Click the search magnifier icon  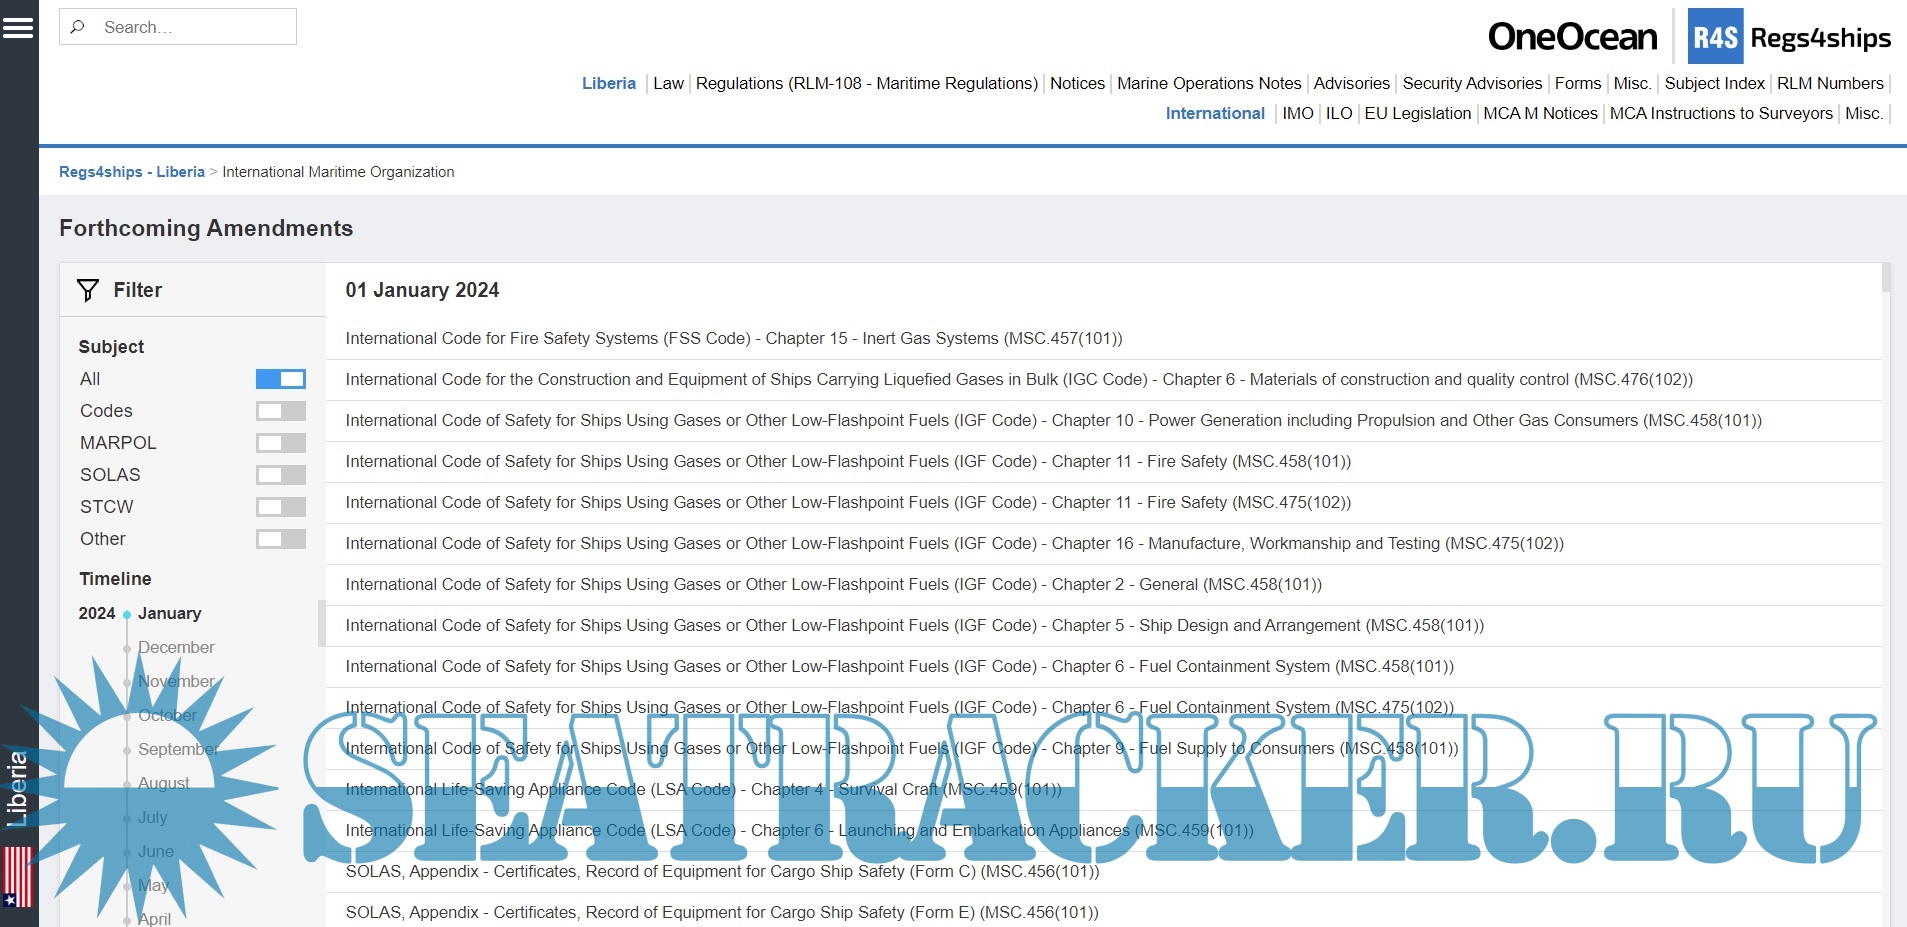78,27
